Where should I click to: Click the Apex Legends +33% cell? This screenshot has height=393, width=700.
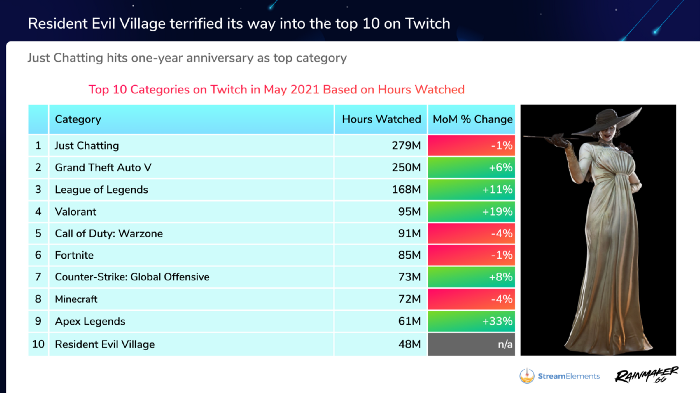471,321
